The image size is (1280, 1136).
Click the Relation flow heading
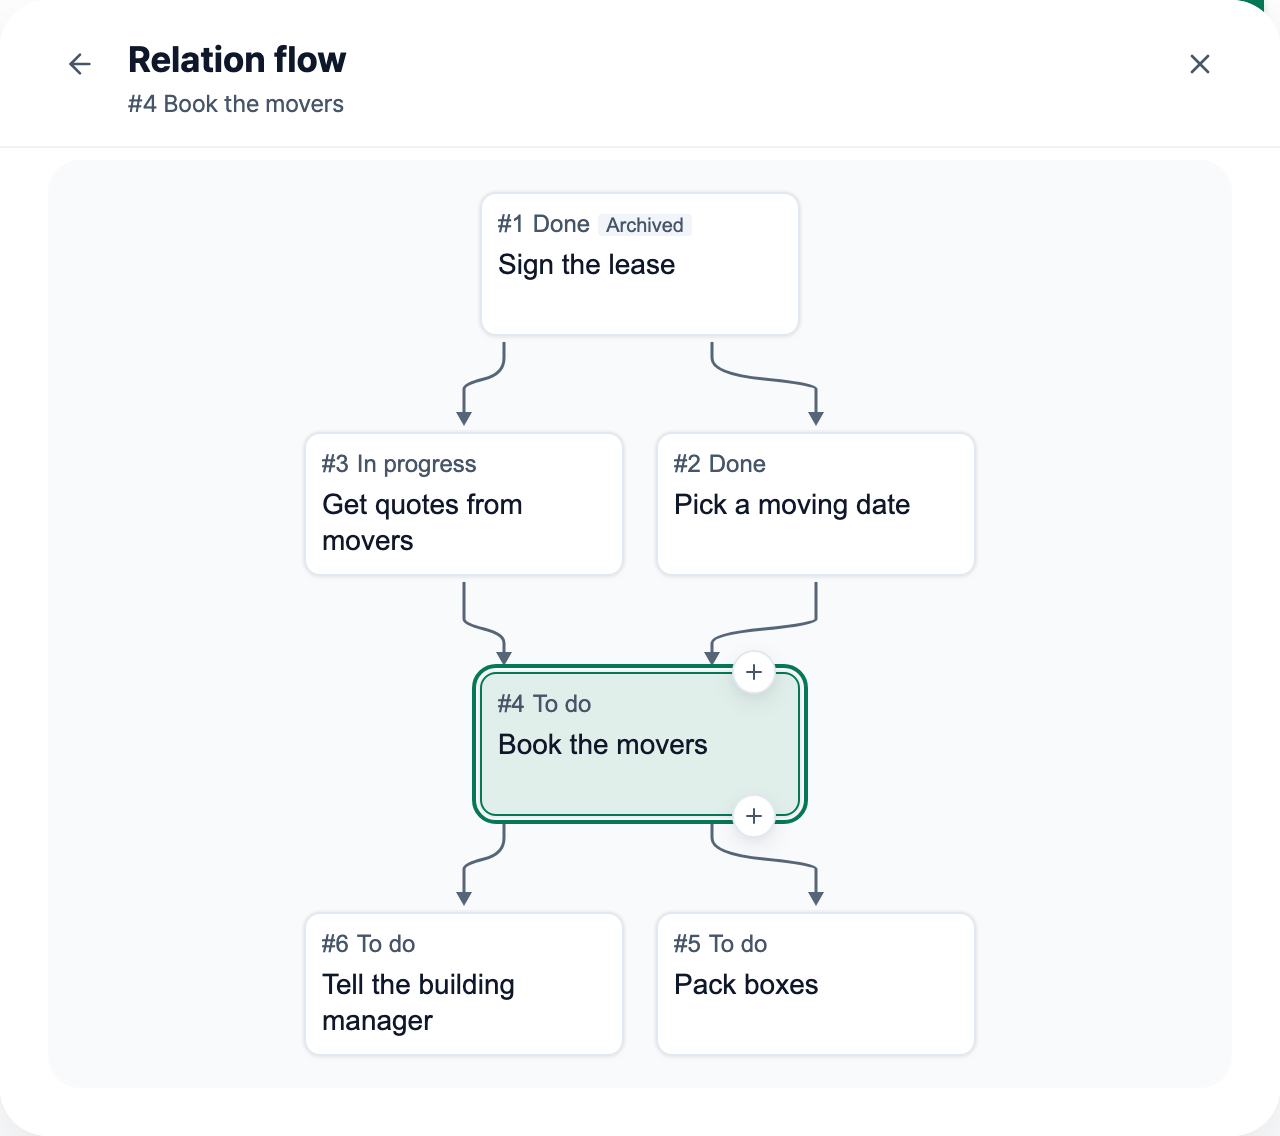pos(237,60)
